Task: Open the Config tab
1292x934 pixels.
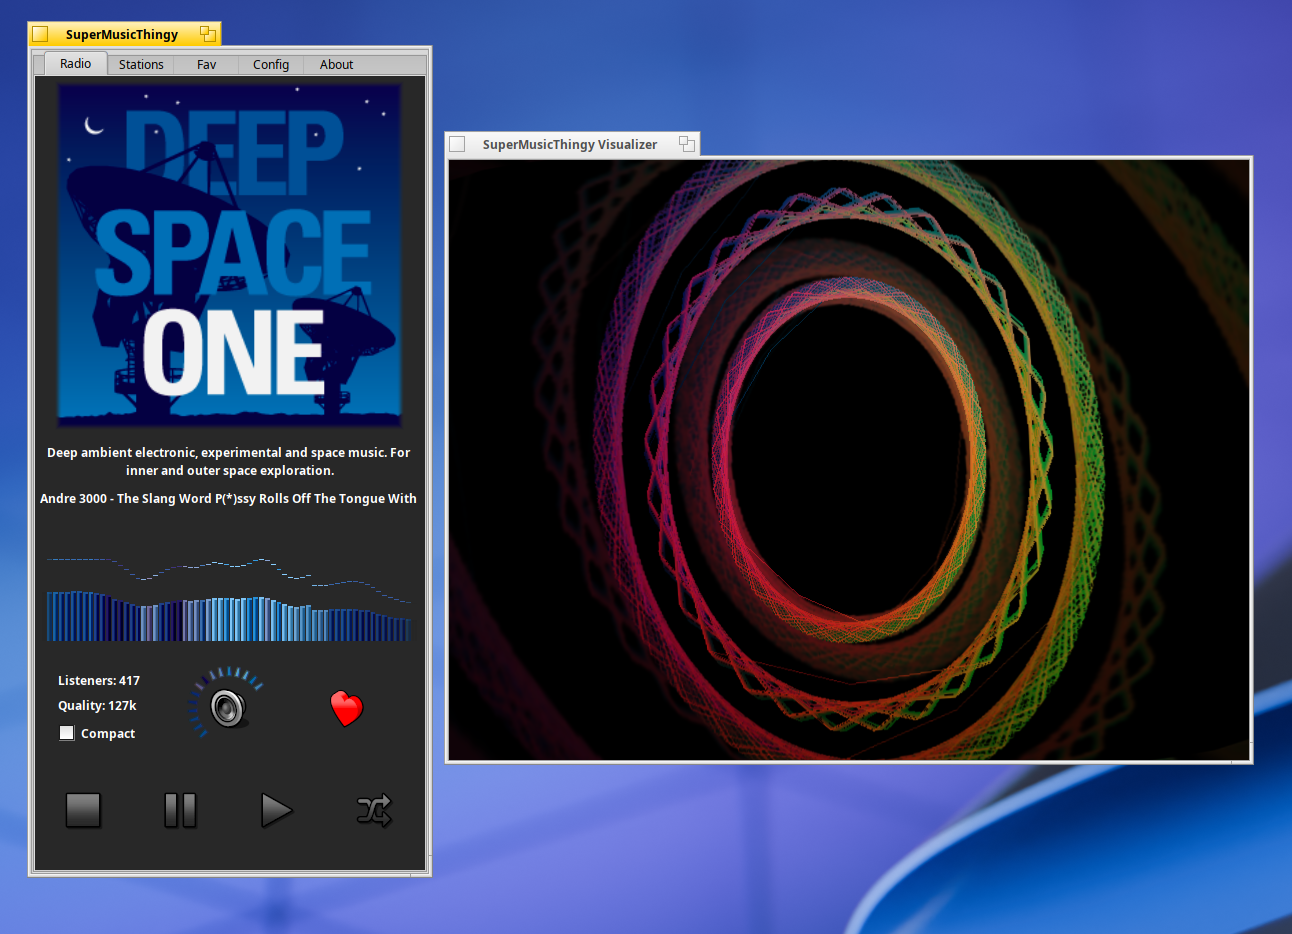Action: pos(271,64)
